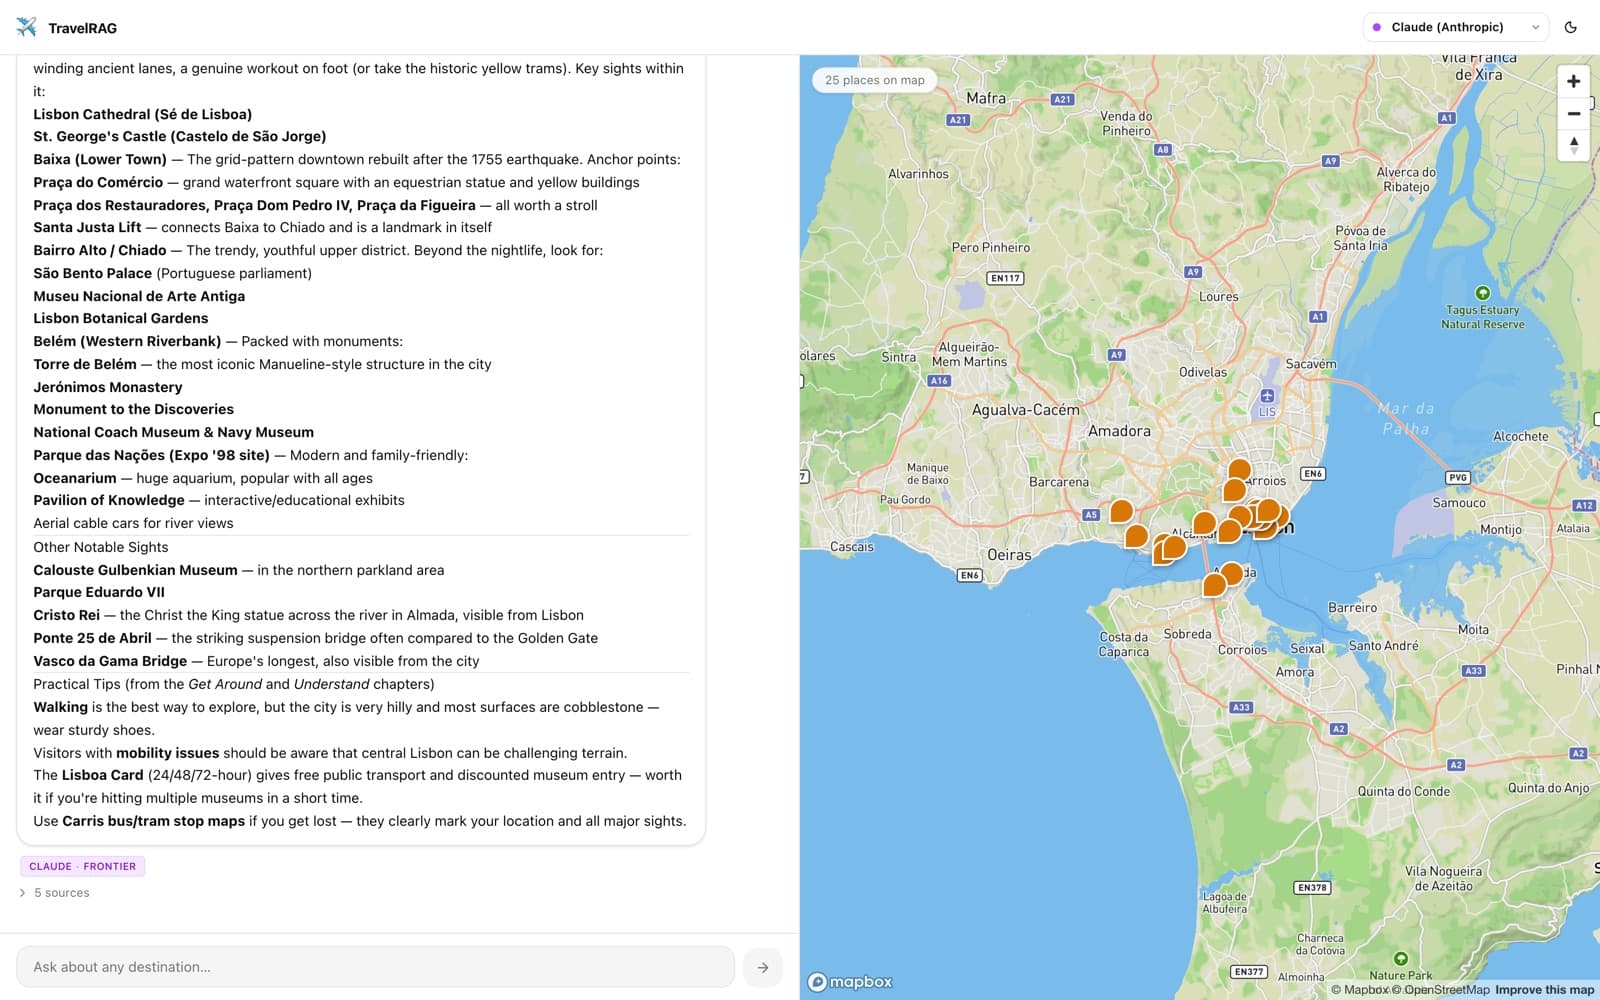Click the EN377 road shield
Image resolution: width=1600 pixels, height=1000 pixels.
pos(1249,971)
